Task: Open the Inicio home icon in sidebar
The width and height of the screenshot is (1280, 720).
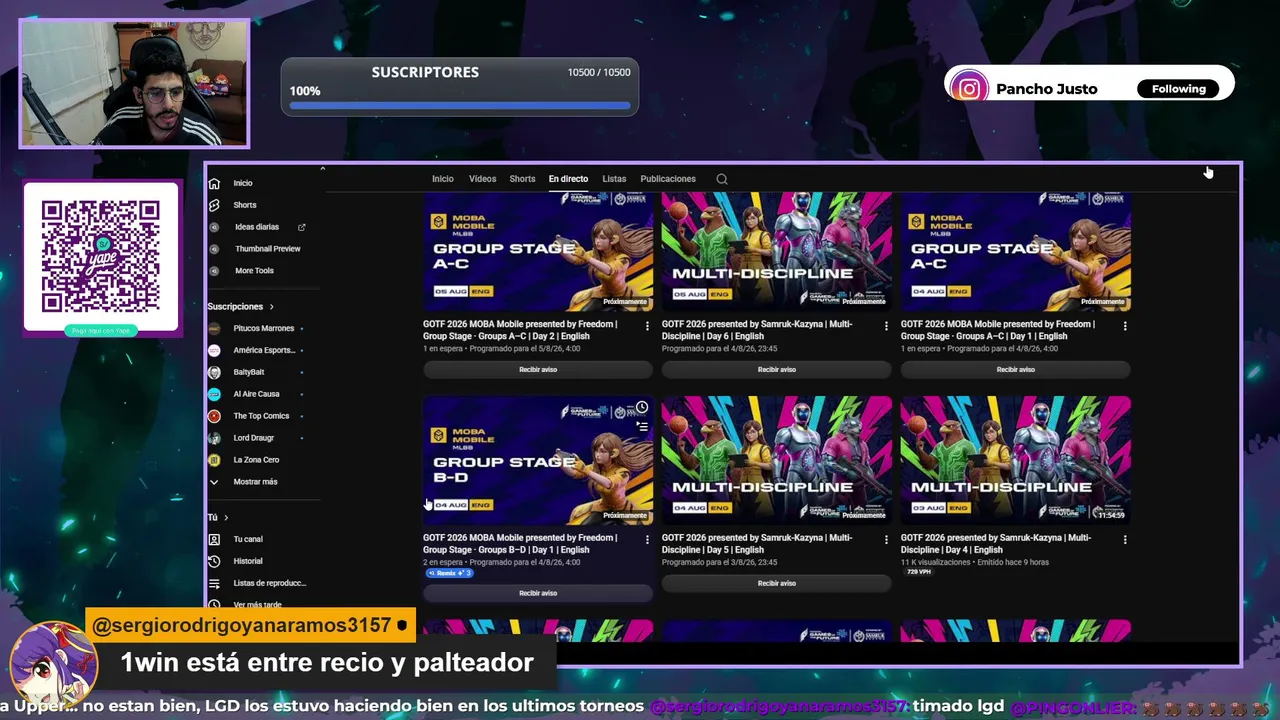Action: [x=214, y=183]
